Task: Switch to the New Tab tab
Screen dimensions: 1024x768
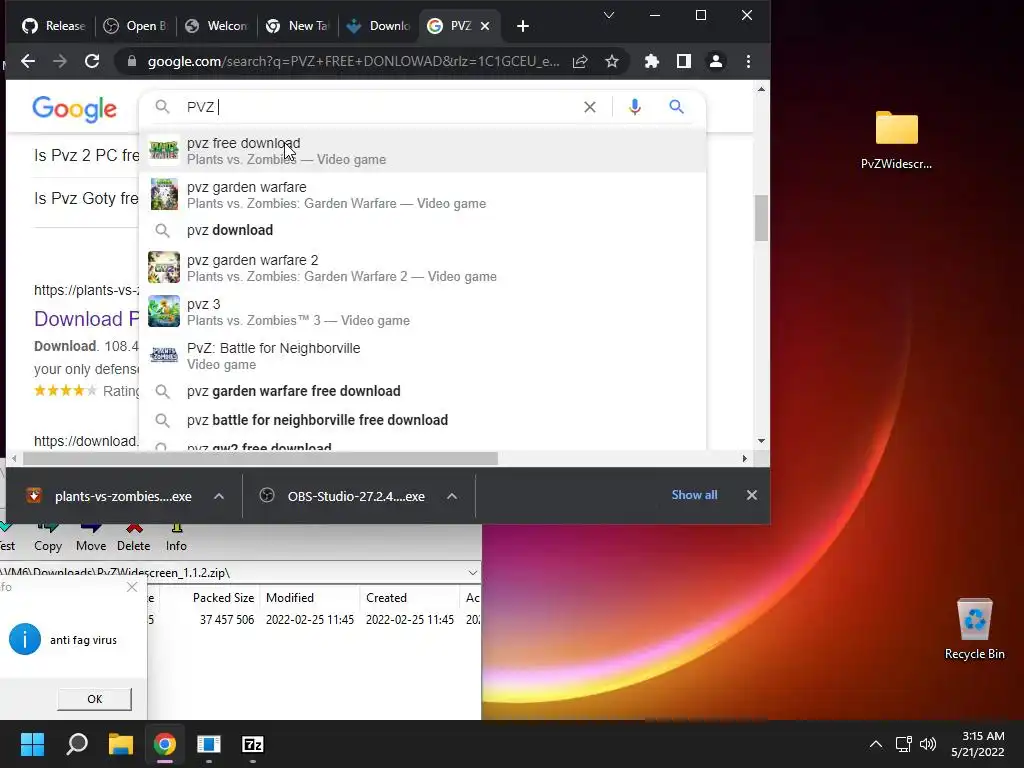Action: pos(296,26)
